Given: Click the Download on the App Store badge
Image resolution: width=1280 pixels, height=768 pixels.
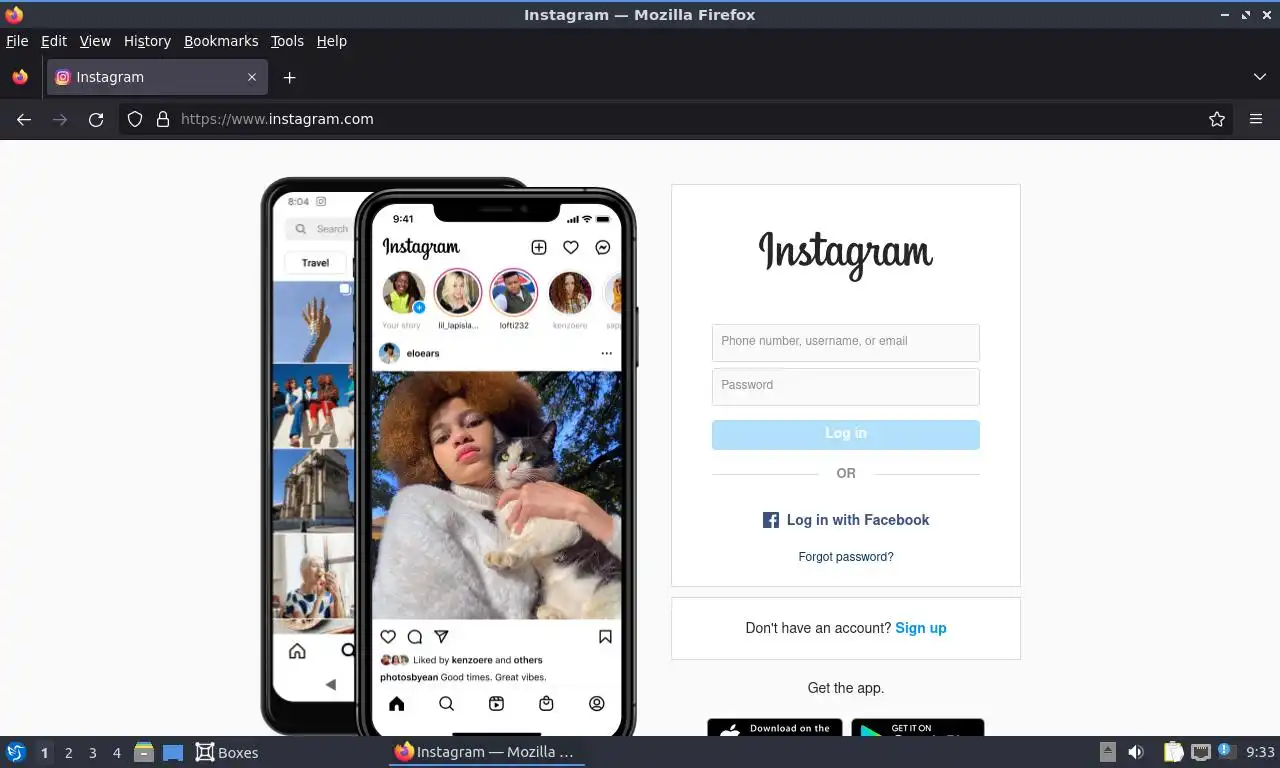Looking at the screenshot, I should pyautogui.click(x=775, y=728).
